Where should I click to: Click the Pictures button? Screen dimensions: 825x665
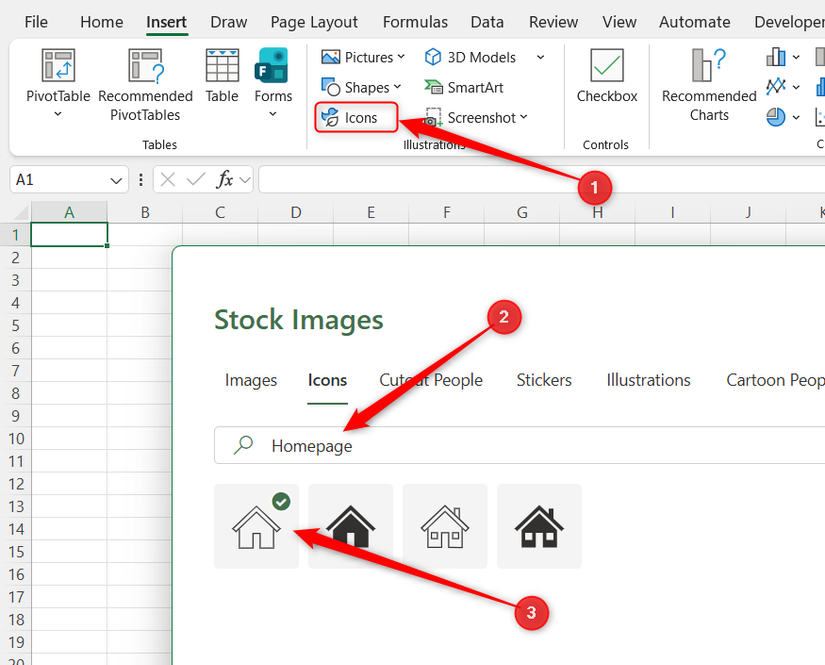point(358,57)
